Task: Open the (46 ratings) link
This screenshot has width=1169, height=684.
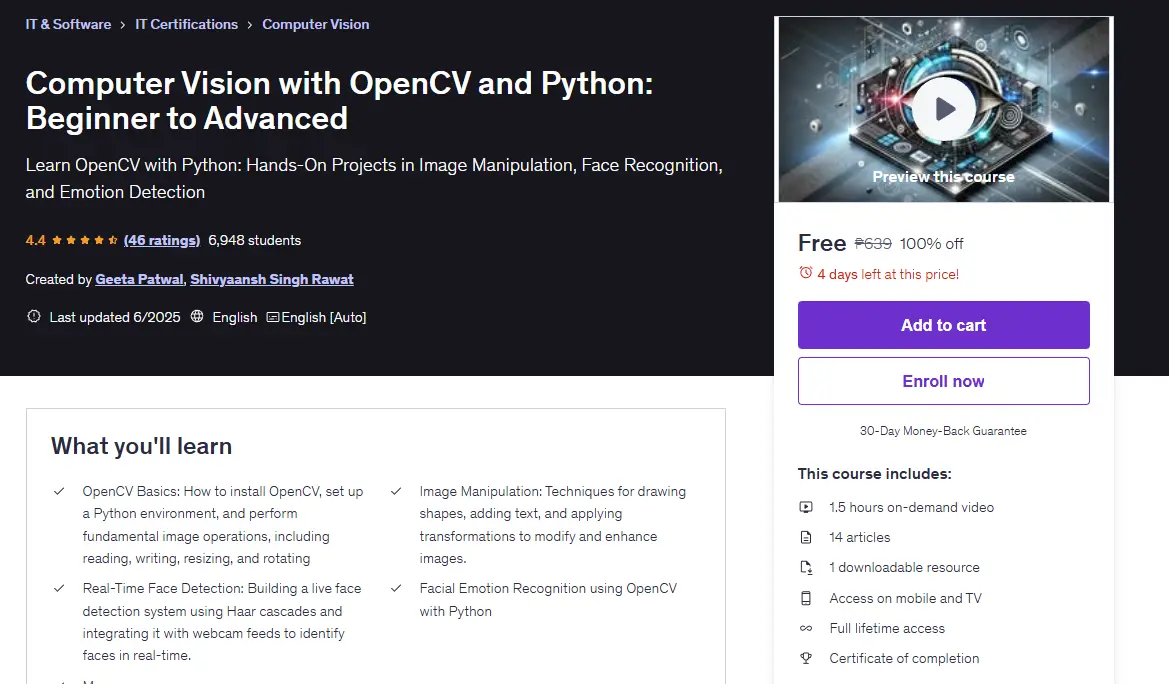Action: (x=162, y=240)
